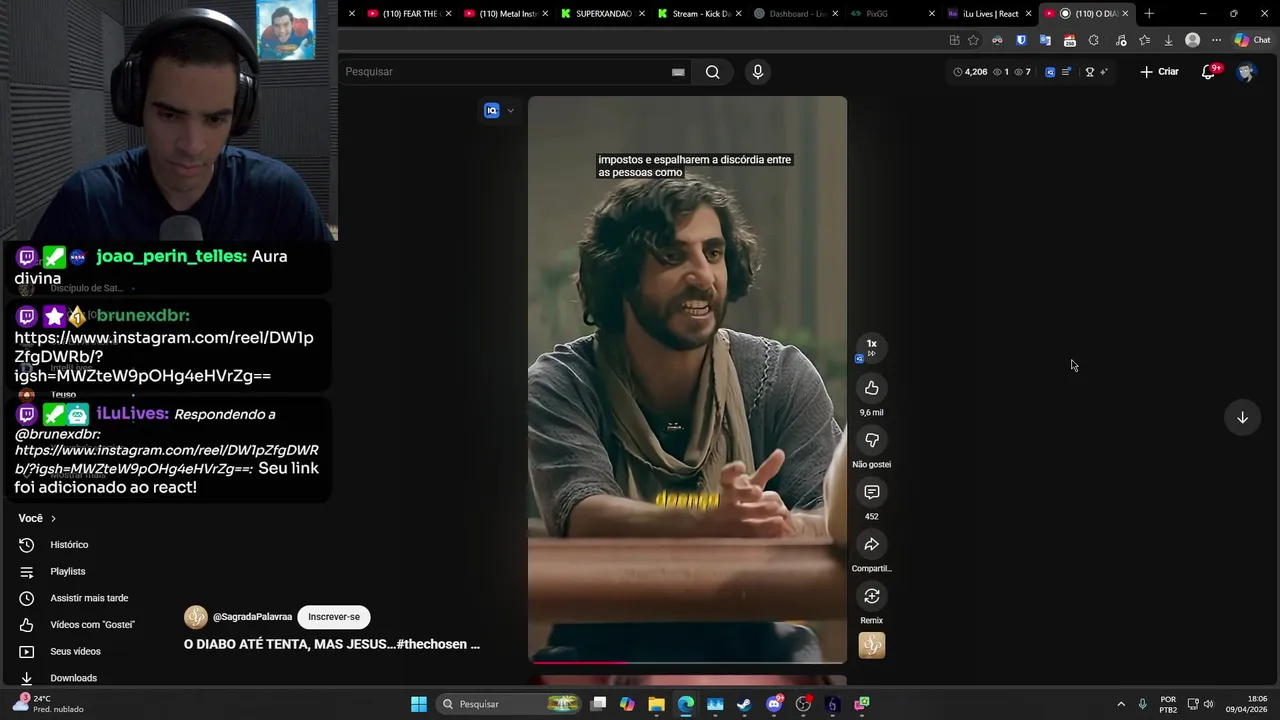Open Discord from the taskbar
Viewport: 1280px width, 720px height.
pos(774,704)
